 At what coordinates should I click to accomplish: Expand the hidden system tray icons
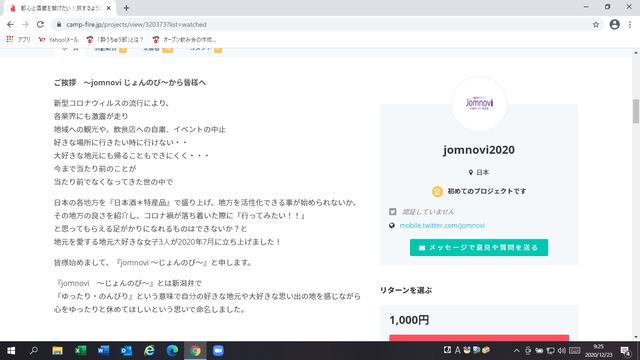[x=516, y=351]
